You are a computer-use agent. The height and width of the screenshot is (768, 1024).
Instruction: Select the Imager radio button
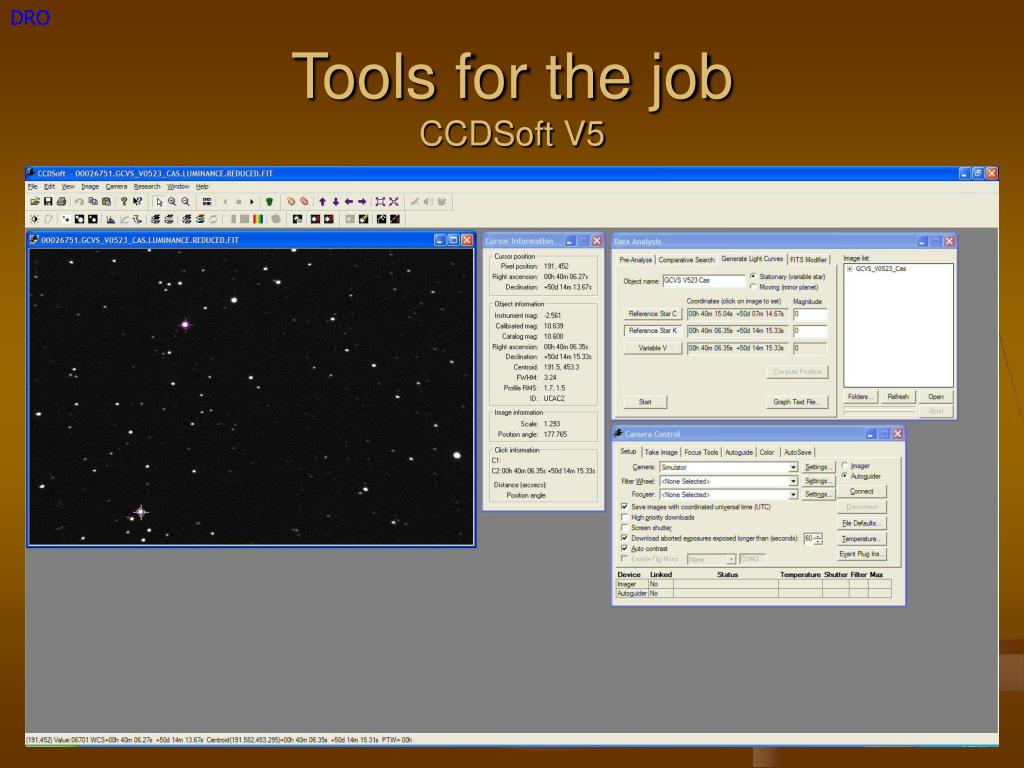point(844,466)
